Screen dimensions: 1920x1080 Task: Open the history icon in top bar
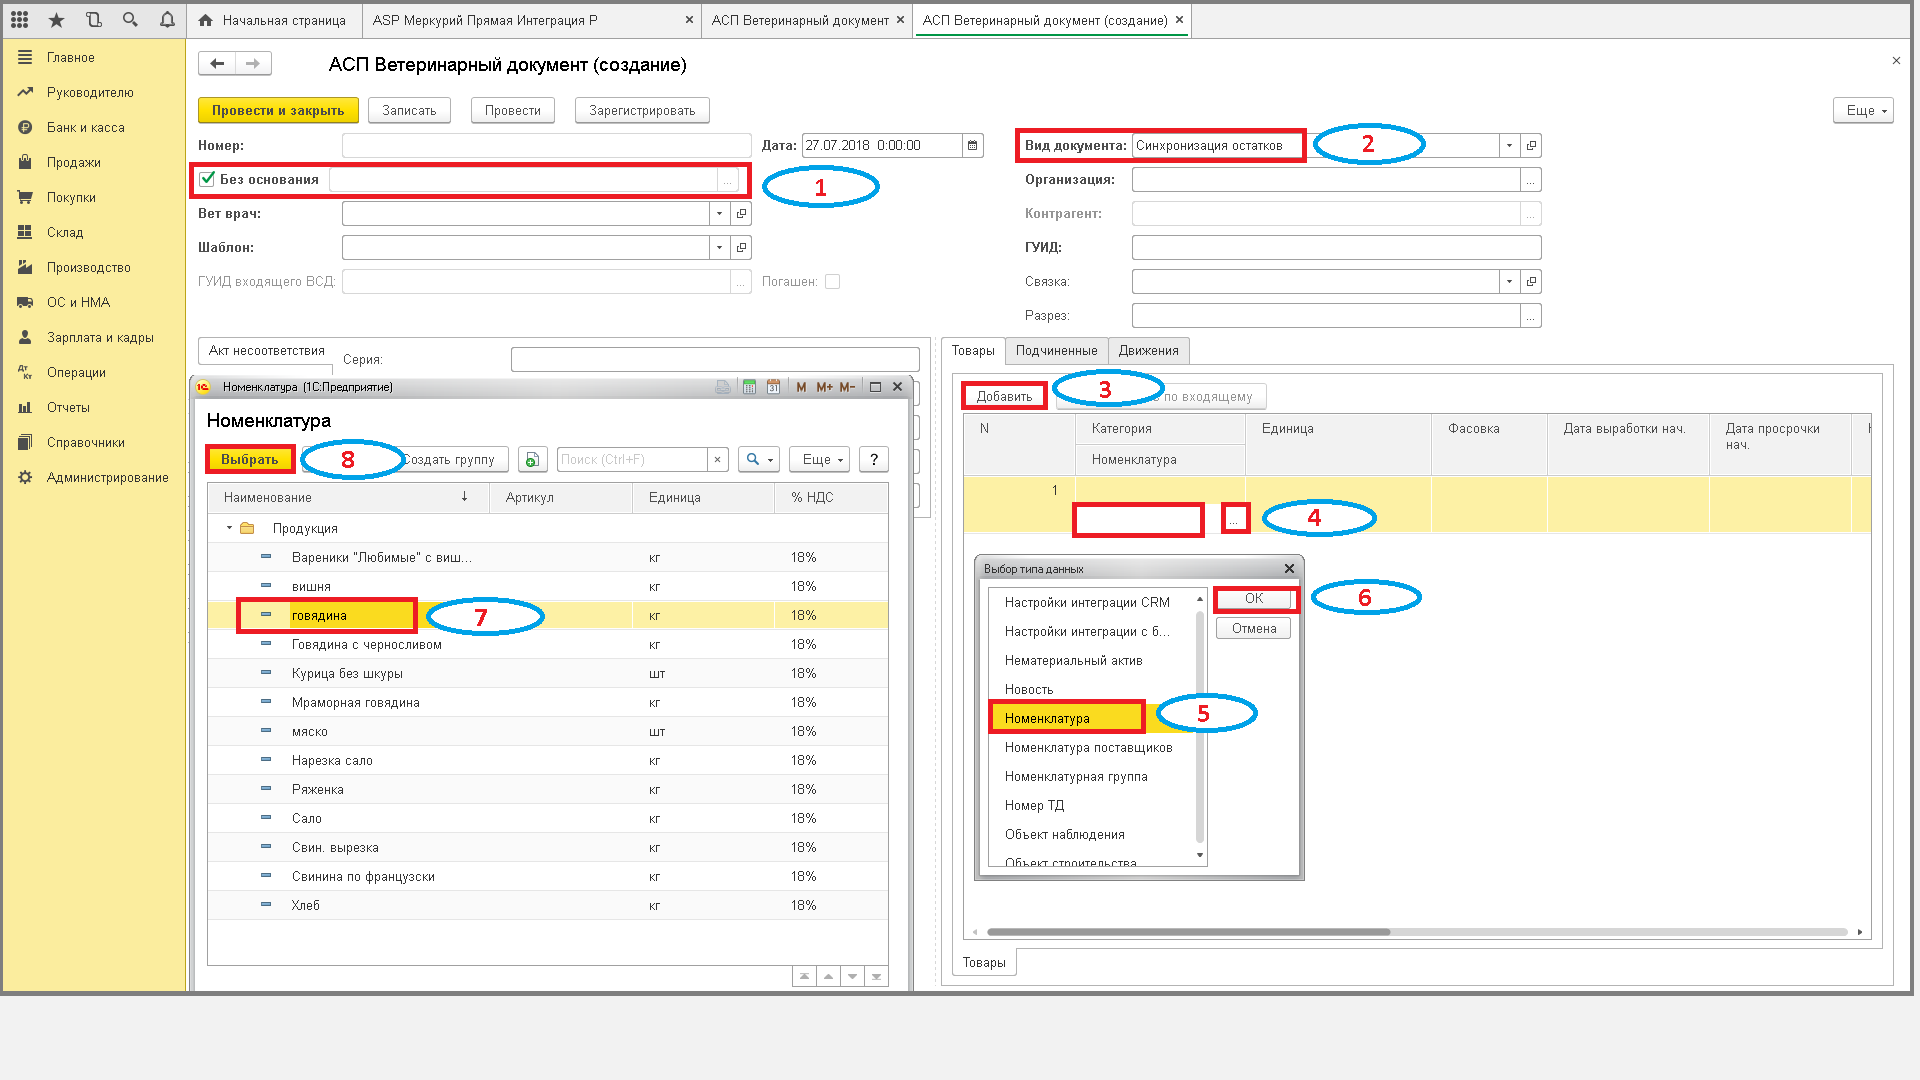[94, 19]
